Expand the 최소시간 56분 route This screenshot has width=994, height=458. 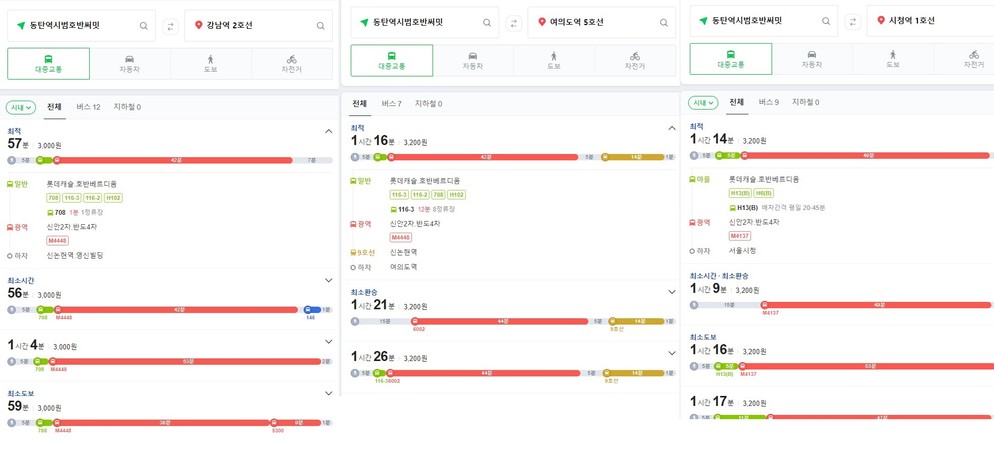(x=328, y=280)
